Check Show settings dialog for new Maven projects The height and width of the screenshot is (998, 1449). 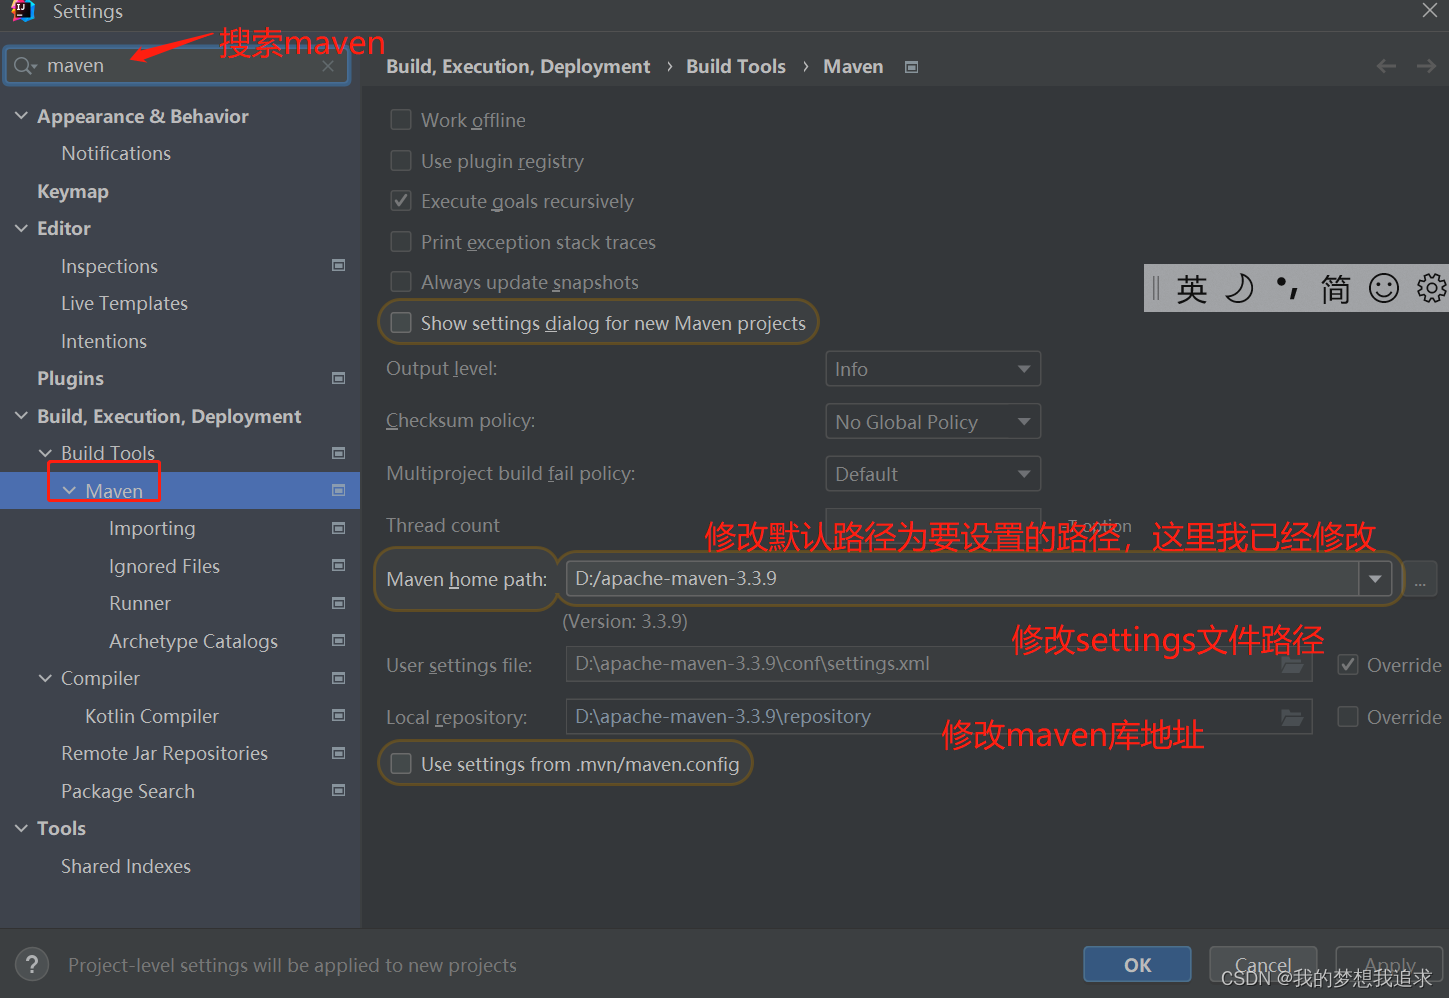point(401,323)
